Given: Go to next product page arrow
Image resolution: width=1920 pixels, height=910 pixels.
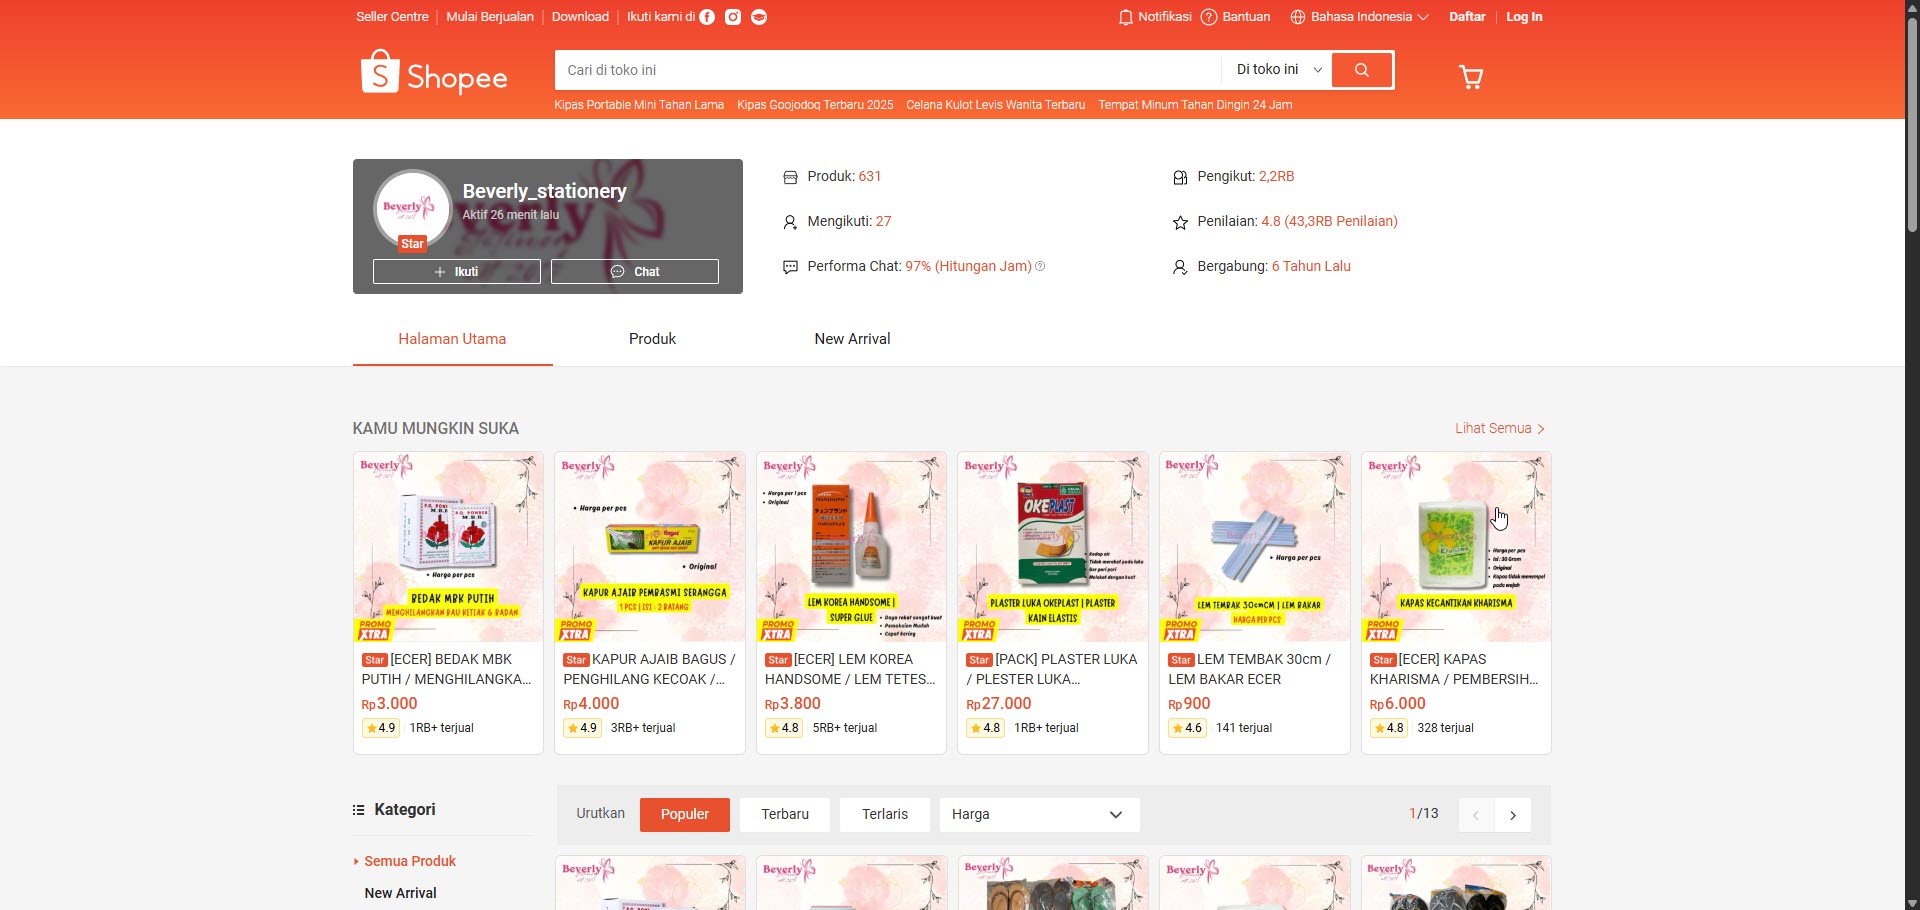Looking at the screenshot, I should coord(1513,816).
